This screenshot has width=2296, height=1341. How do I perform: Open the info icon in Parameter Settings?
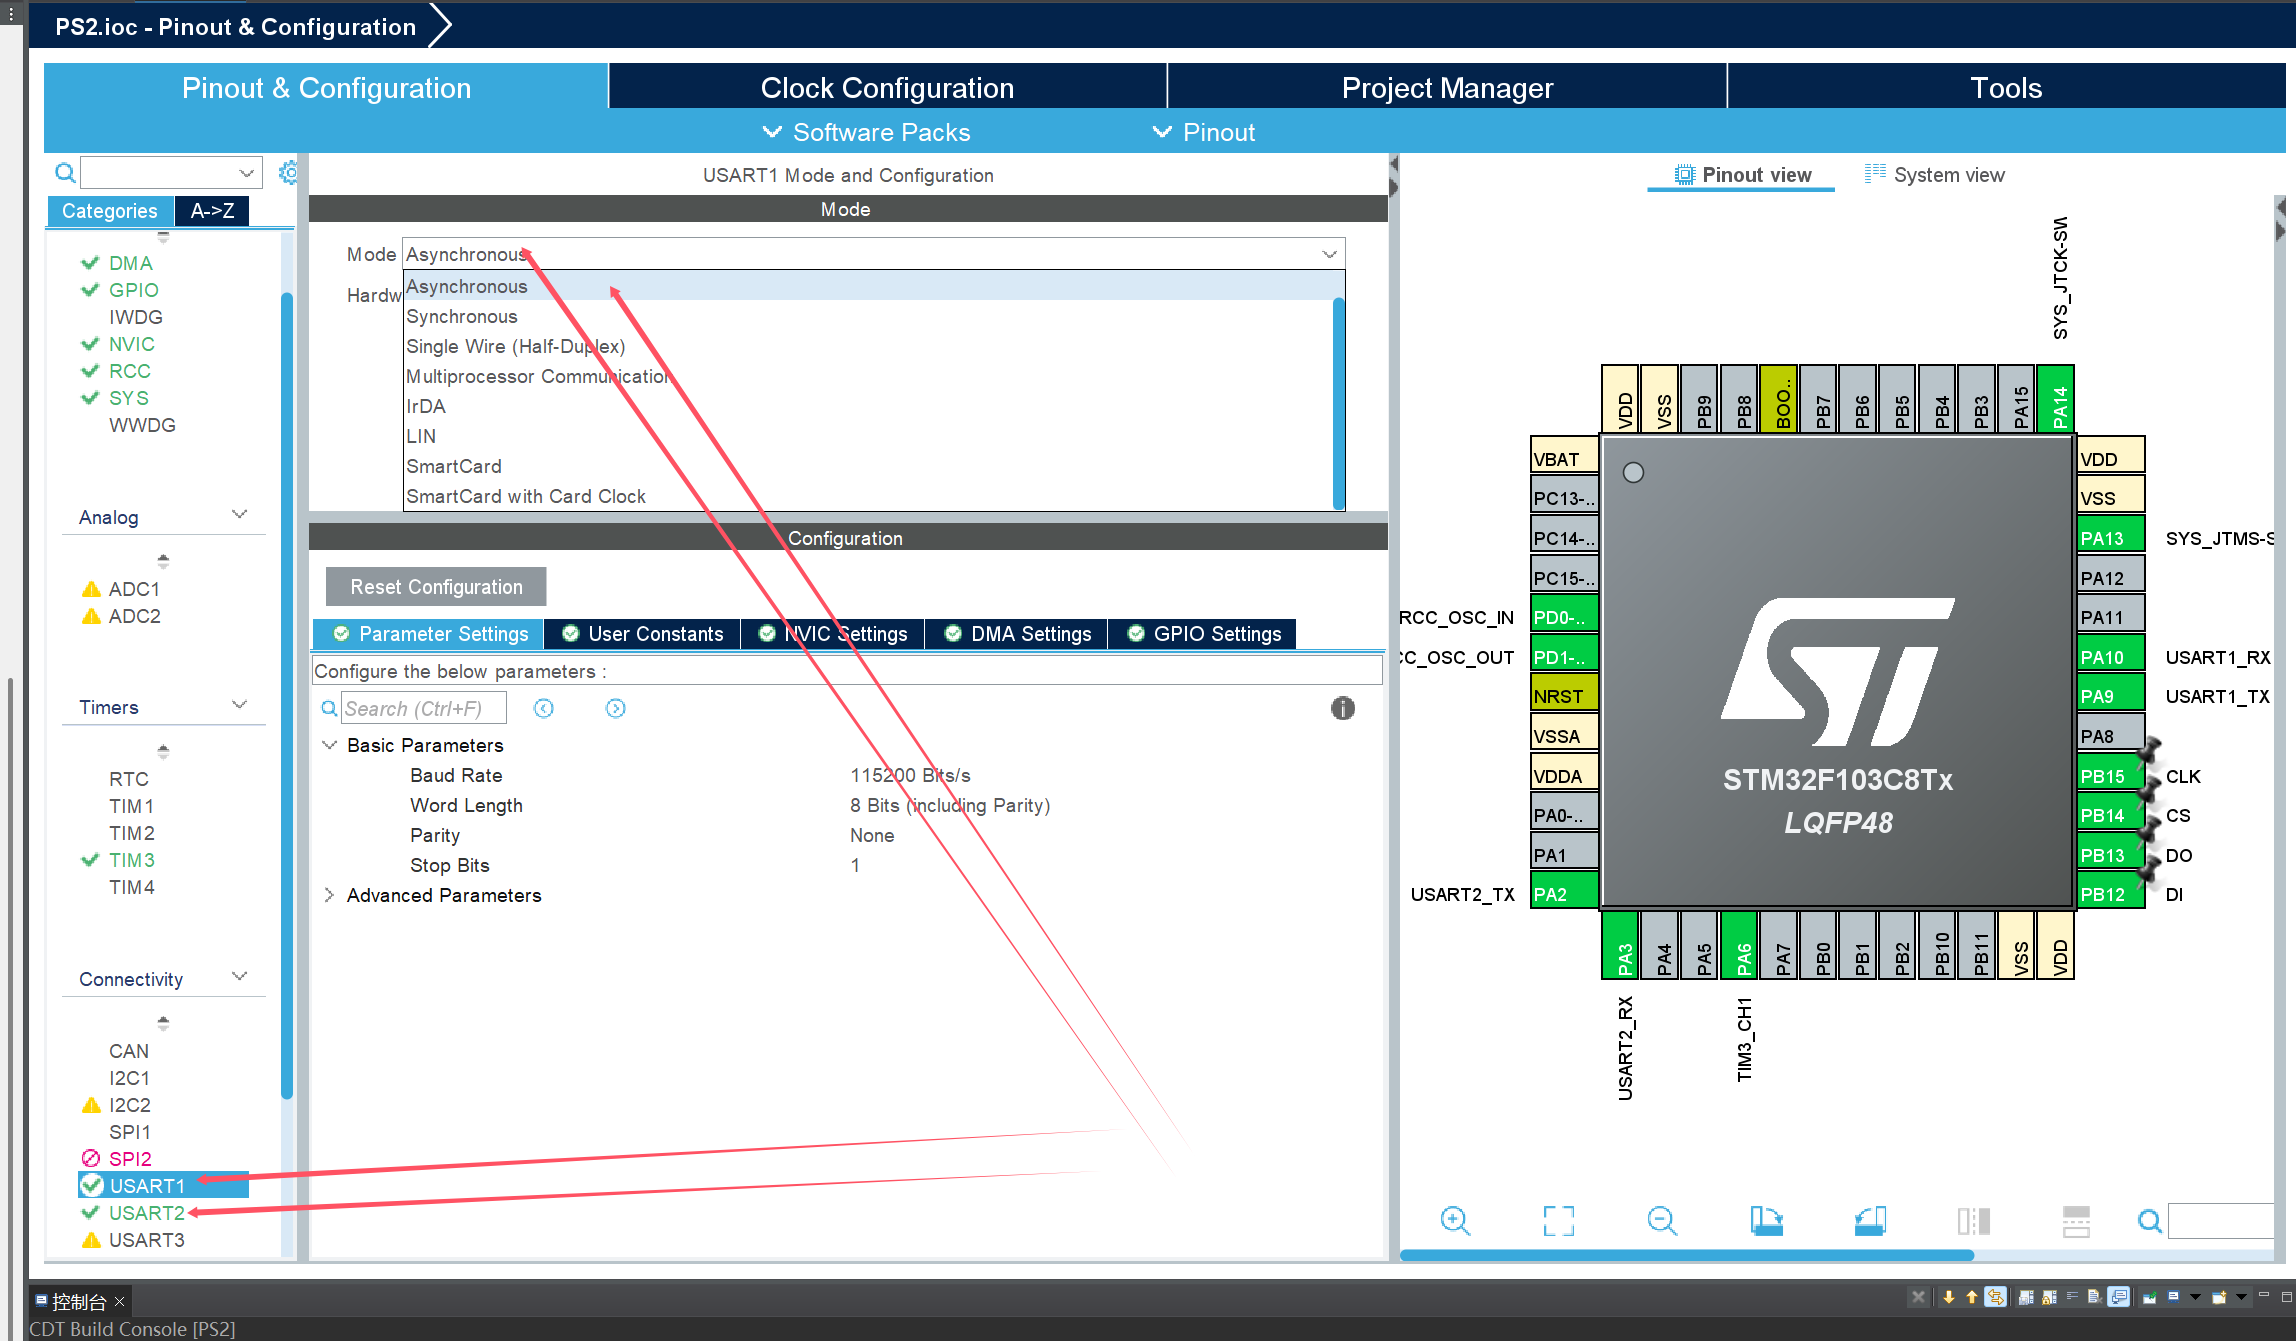1342,708
